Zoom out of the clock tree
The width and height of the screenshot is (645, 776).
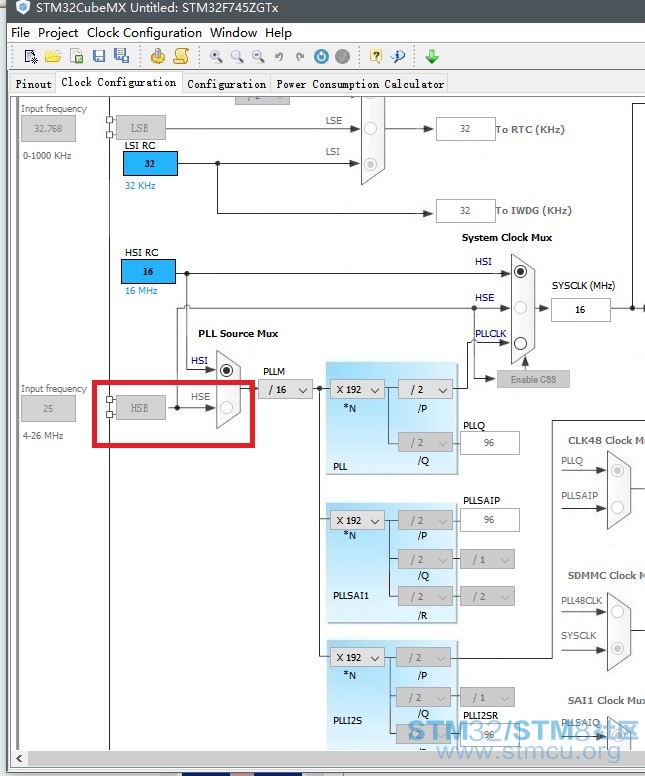(x=258, y=56)
